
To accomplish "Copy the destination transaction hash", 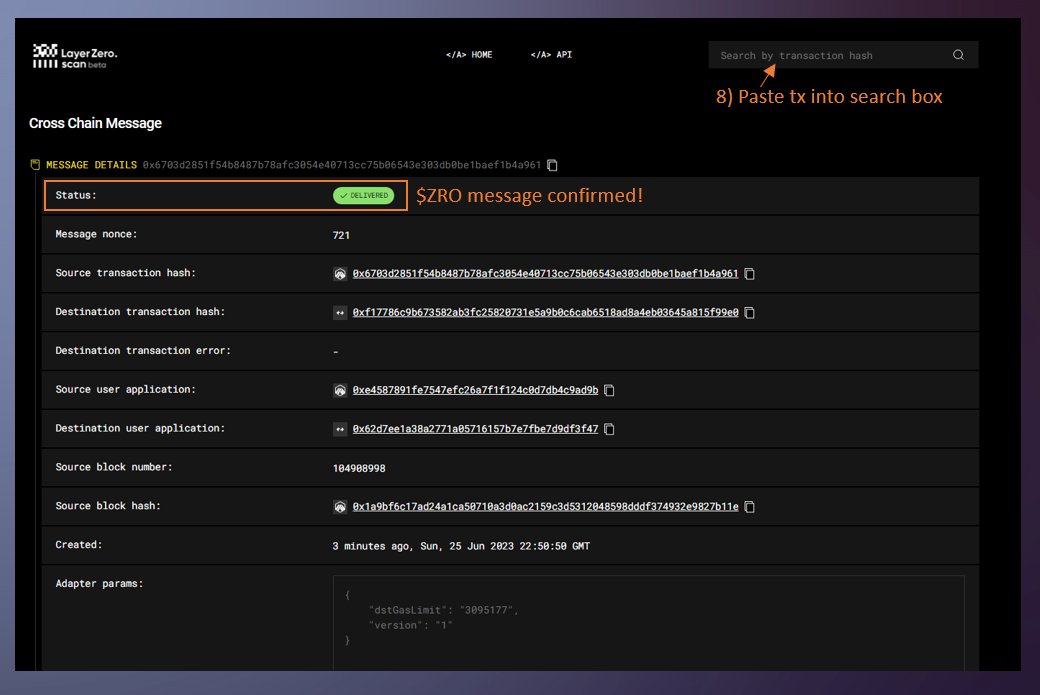I will coord(748,311).
